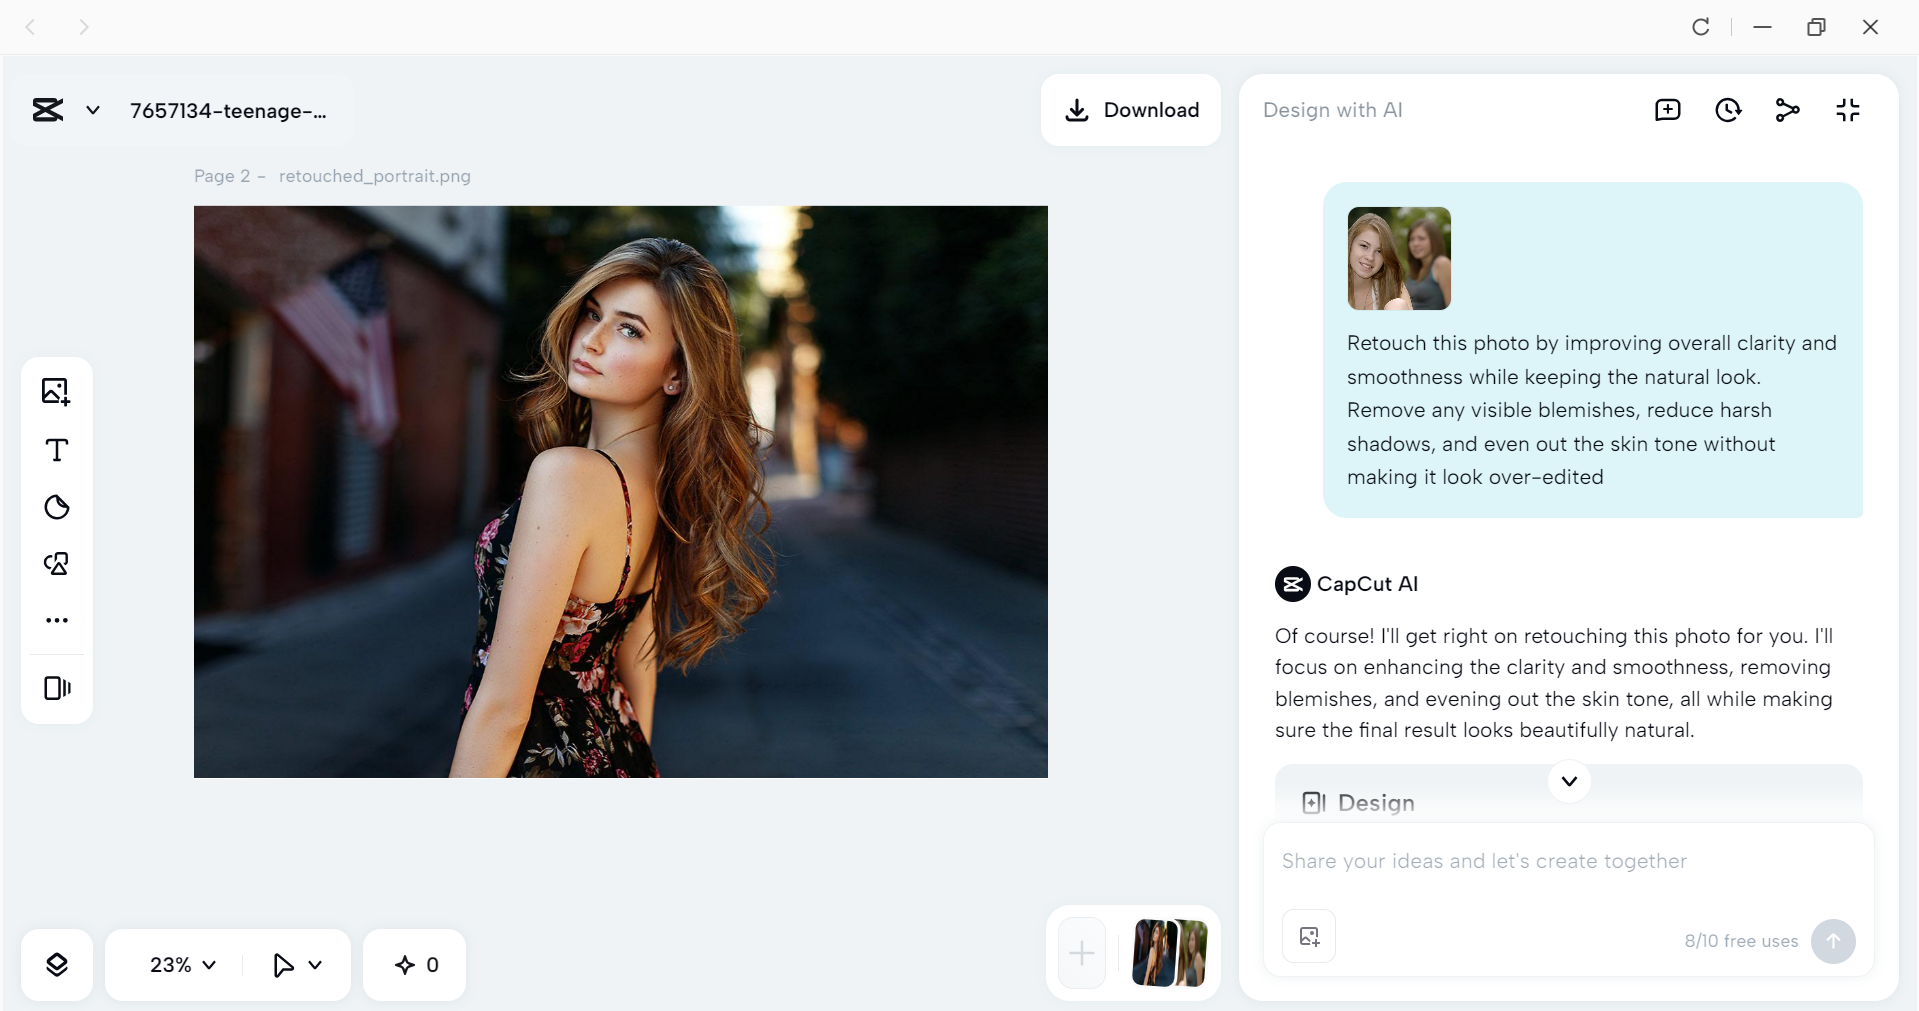Open the CapCut home menu
The height and width of the screenshot is (1011, 1919).
coord(46,110)
